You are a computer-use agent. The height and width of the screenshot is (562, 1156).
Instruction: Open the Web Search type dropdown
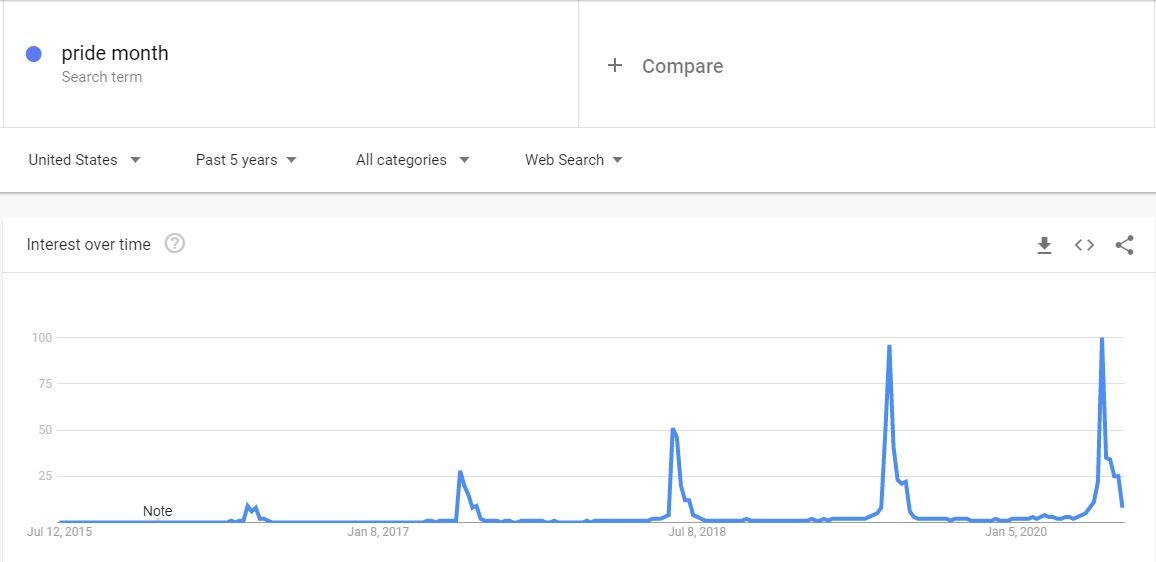574,160
